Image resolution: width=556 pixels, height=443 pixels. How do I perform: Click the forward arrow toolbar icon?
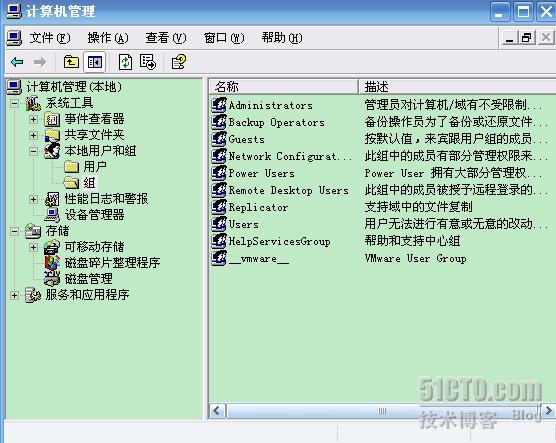(x=40, y=62)
